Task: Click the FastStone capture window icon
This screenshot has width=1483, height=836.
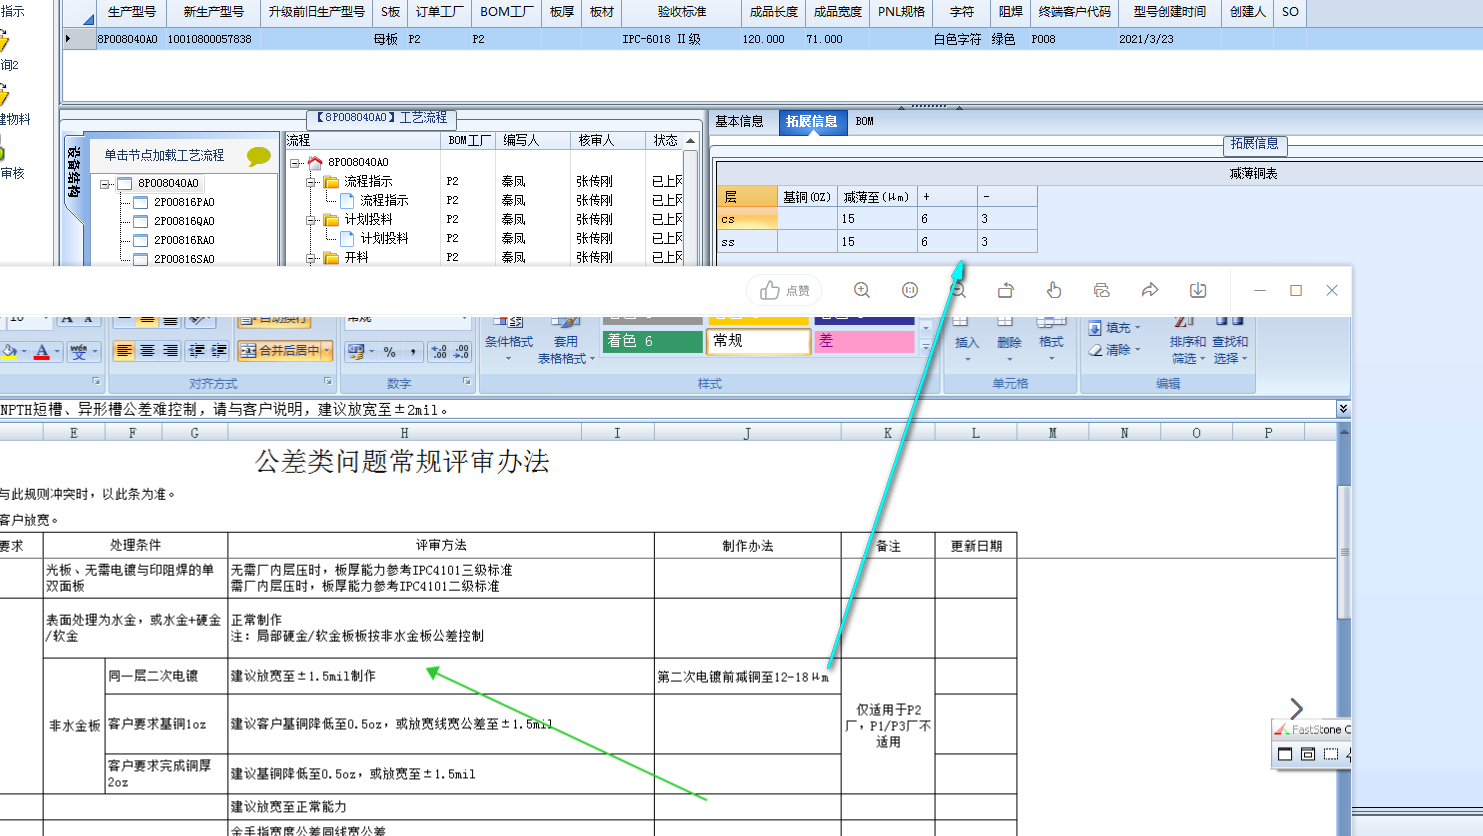Action: [x=1285, y=754]
